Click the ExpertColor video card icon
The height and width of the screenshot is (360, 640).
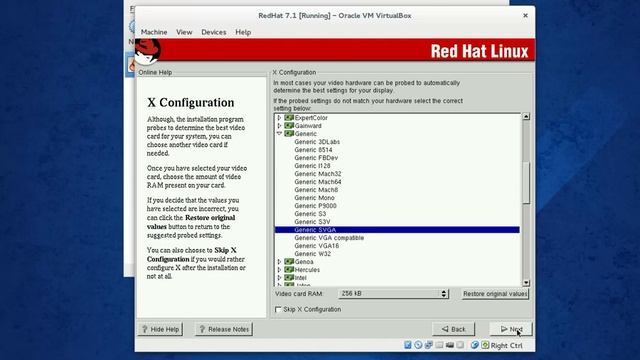click(289, 118)
